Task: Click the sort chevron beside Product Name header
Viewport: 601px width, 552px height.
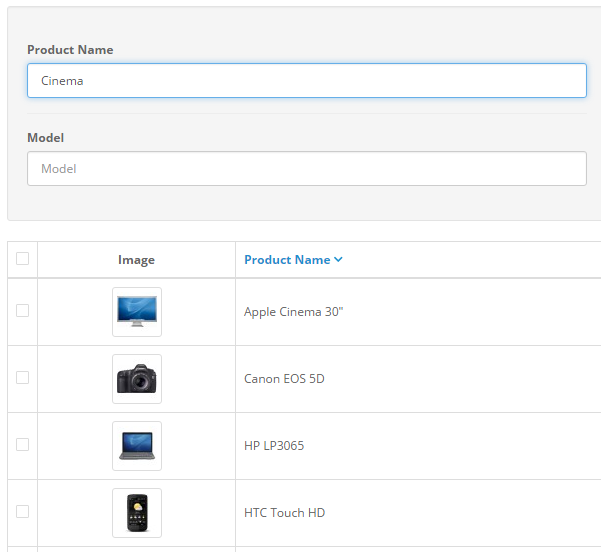Action: tap(338, 260)
